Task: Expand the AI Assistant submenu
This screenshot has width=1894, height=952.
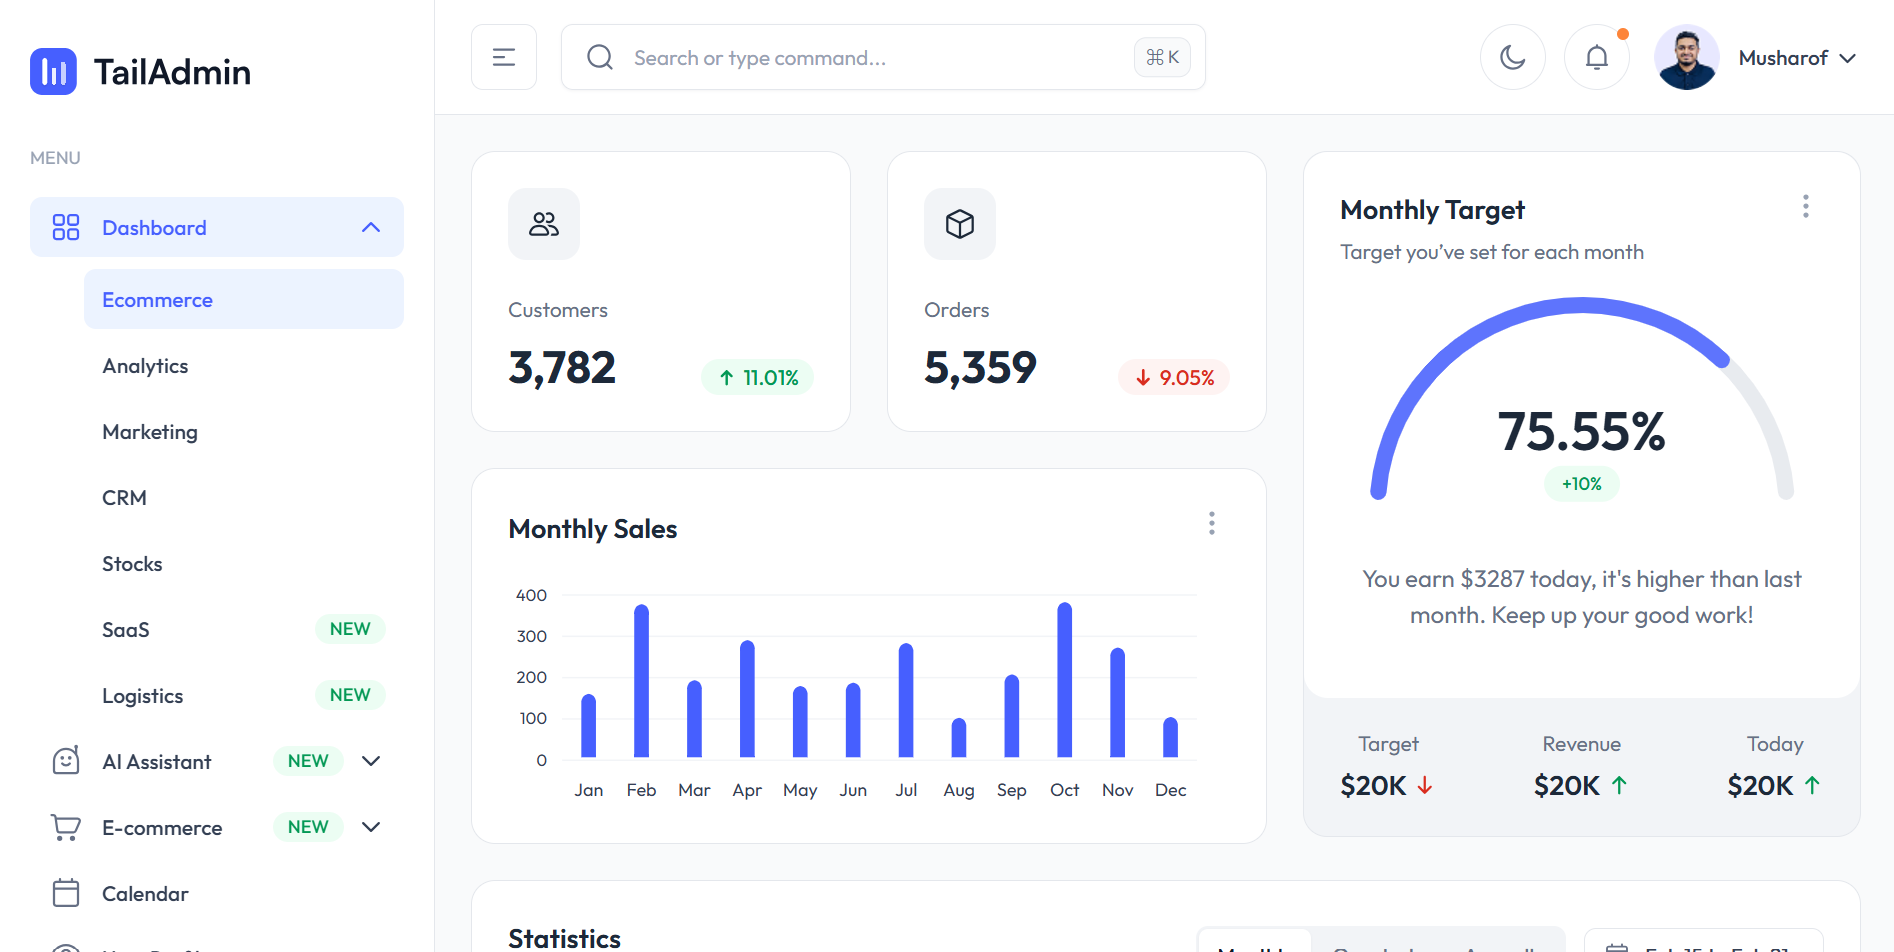Action: [371, 760]
